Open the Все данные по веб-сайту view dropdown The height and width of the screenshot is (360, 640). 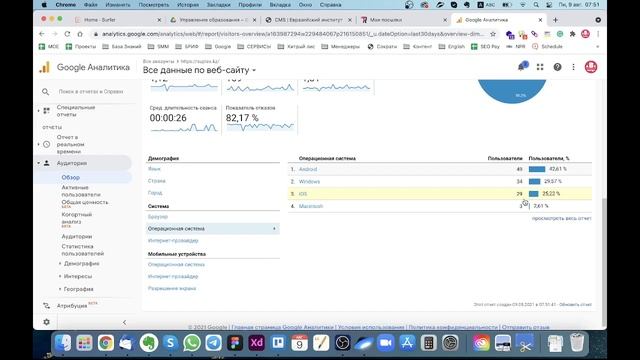click(x=199, y=70)
